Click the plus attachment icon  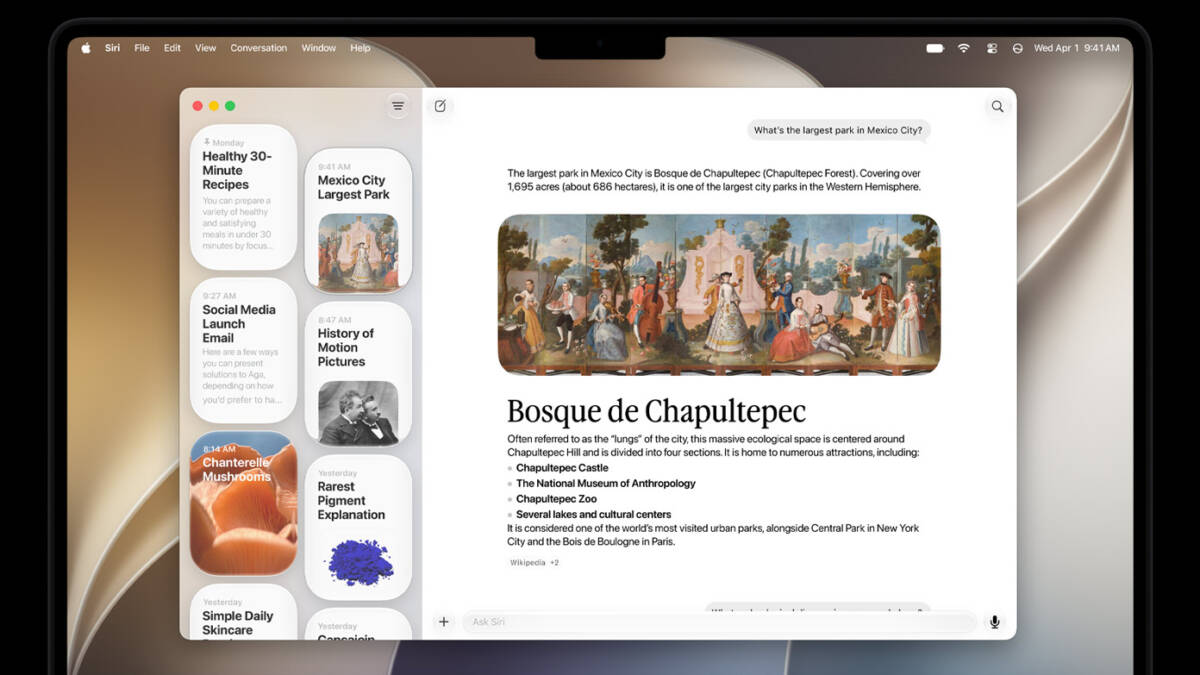(x=444, y=622)
